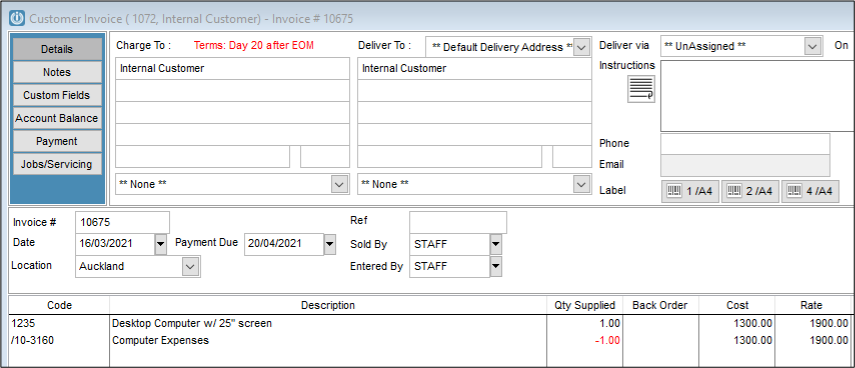Click the Charge To name field
Image resolution: width=855 pixels, height=368 pixels.
pyautogui.click(x=232, y=69)
